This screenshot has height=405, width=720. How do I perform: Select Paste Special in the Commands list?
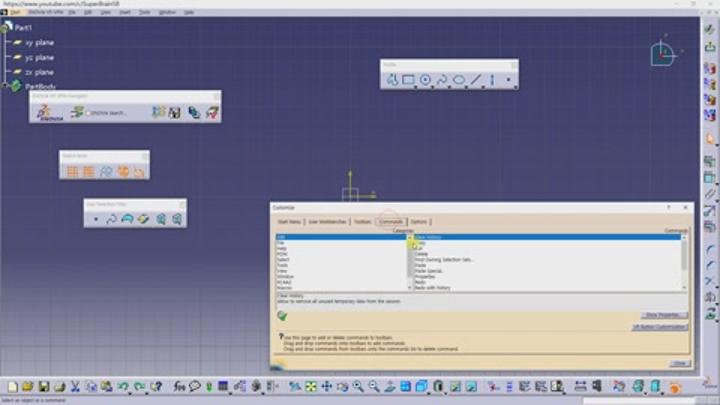click(x=428, y=271)
